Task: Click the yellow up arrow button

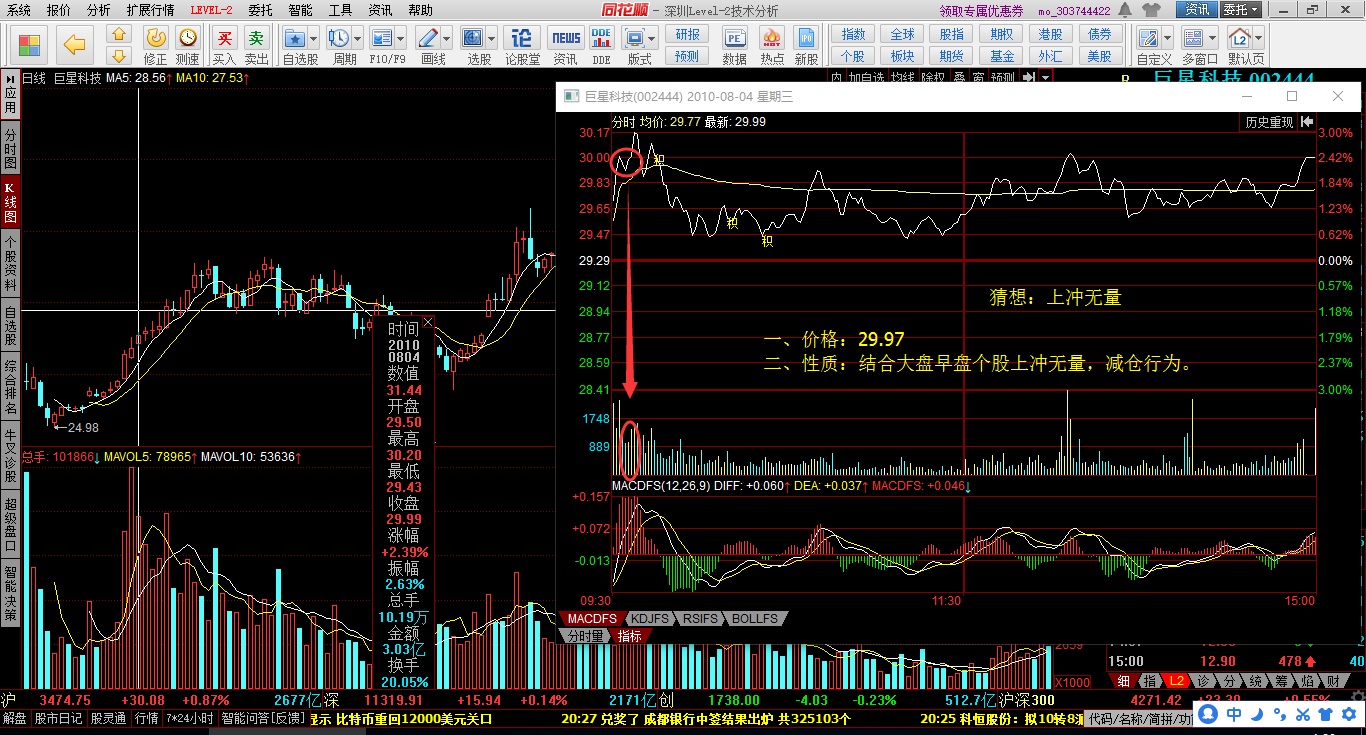Action: coord(119,35)
